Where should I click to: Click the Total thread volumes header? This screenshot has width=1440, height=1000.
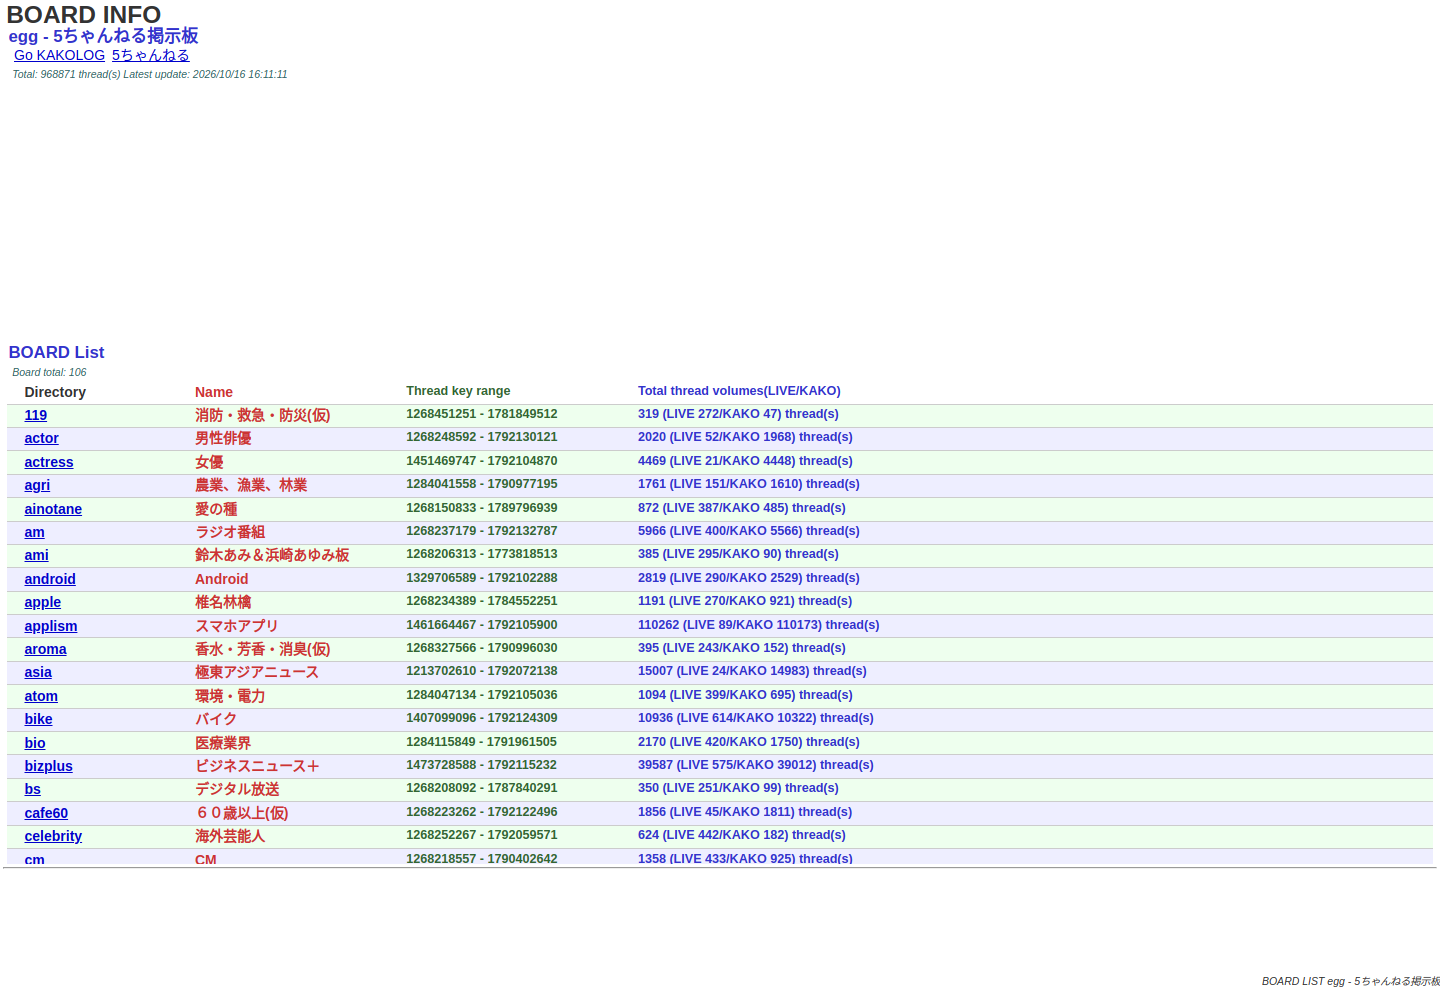click(x=739, y=391)
